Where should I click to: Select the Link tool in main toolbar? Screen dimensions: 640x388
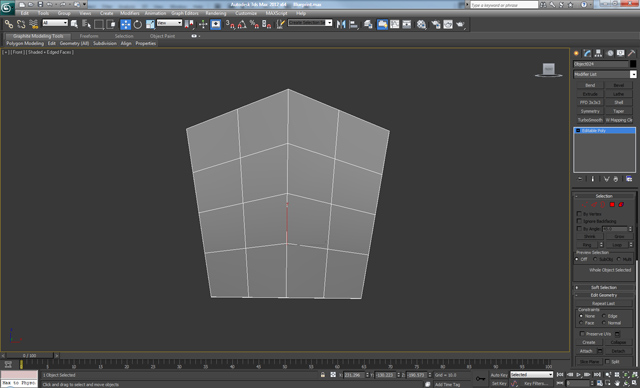pyautogui.click(x=8, y=24)
